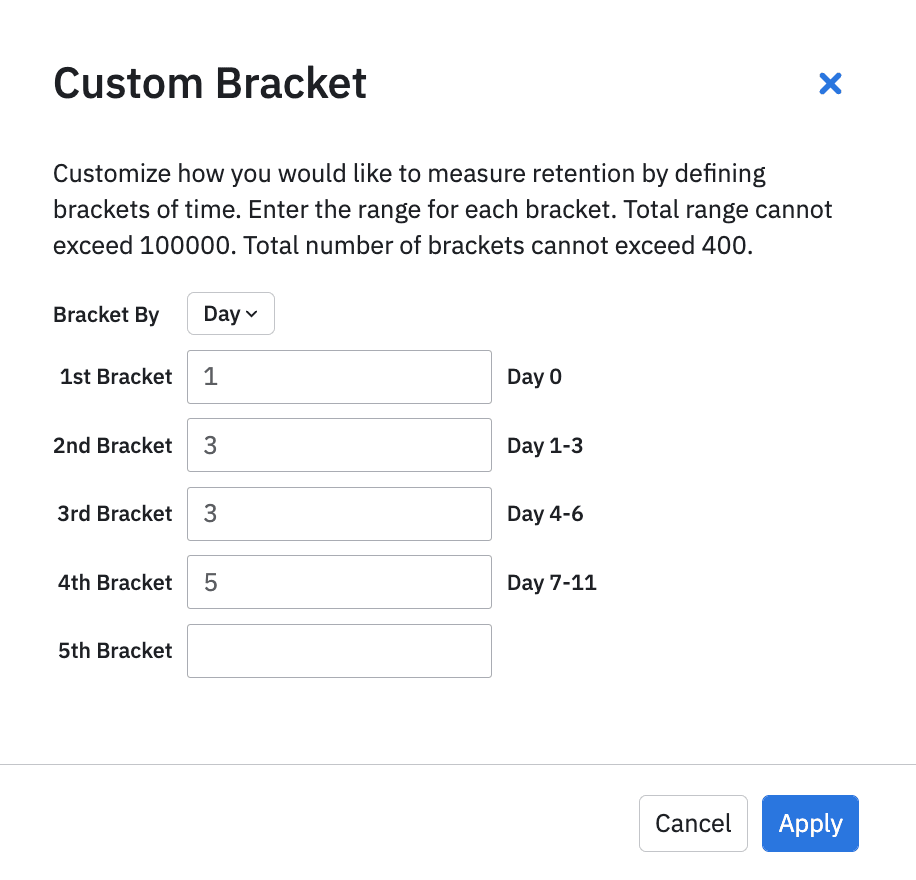The image size is (916, 880).
Task: Click the 2nd Bracket row label
Action: (113, 445)
